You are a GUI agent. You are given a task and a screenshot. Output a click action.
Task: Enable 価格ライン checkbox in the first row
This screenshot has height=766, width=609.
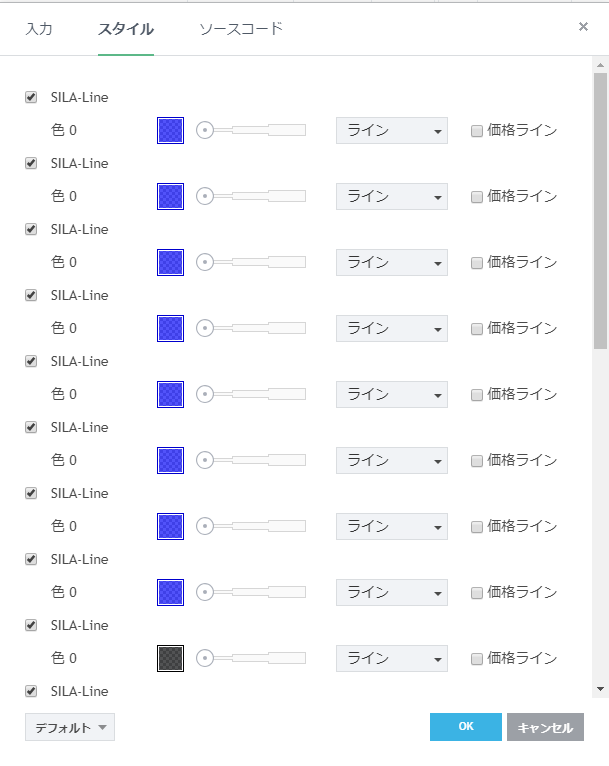(477, 130)
